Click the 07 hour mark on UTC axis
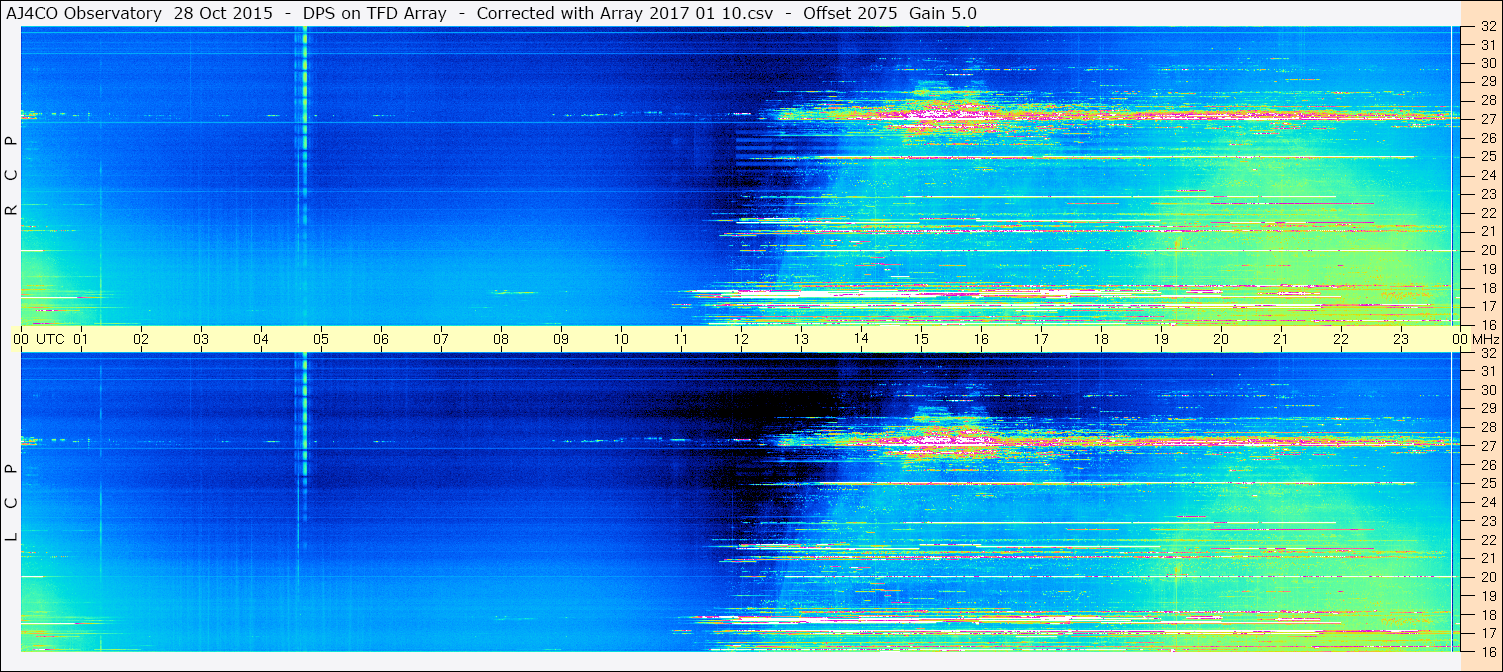Image resolution: width=1503 pixels, height=672 pixels. (x=441, y=339)
